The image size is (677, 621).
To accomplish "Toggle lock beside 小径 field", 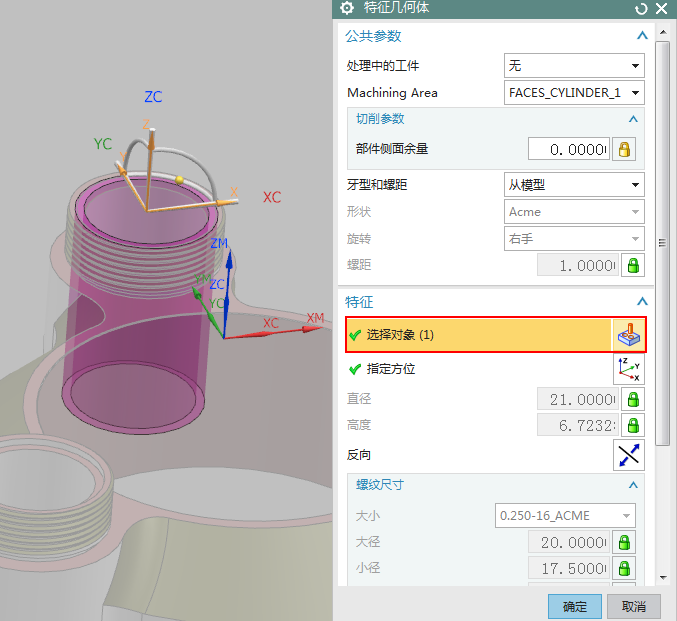I will 623,568.
